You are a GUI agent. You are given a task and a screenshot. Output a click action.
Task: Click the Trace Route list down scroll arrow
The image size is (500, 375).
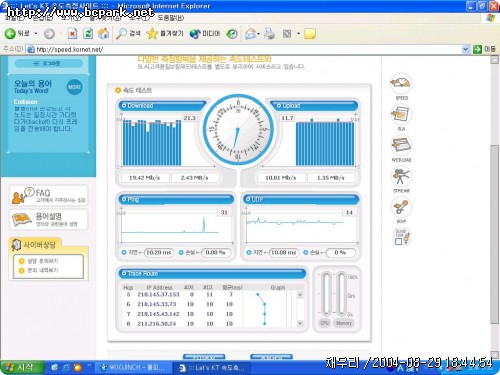[300, 323]
